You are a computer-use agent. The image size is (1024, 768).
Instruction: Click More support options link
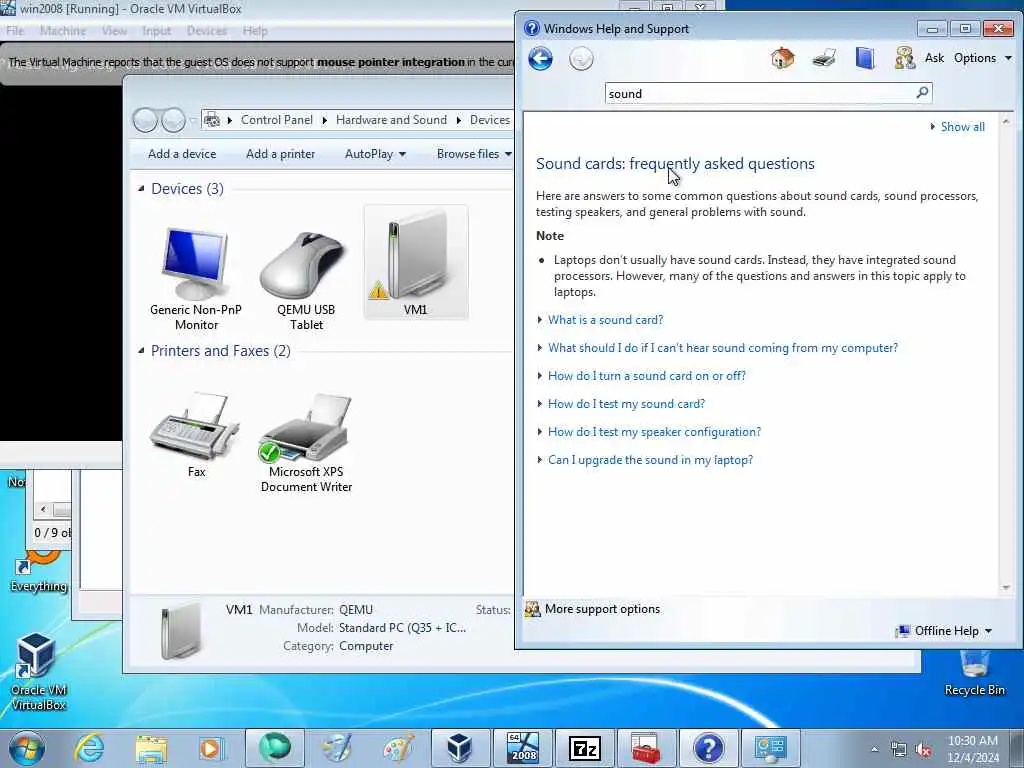coord(602,609)
